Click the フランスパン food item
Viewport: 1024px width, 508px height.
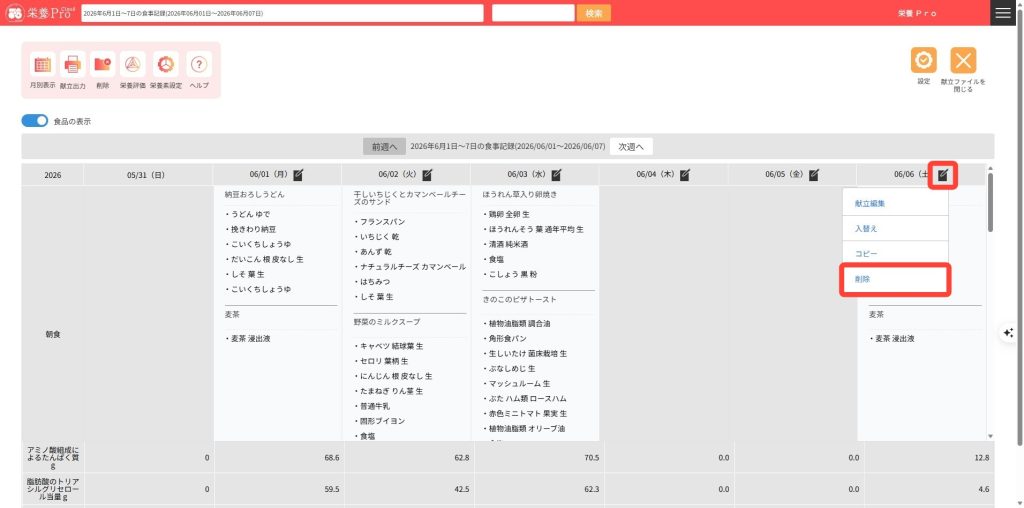(379, 222)
